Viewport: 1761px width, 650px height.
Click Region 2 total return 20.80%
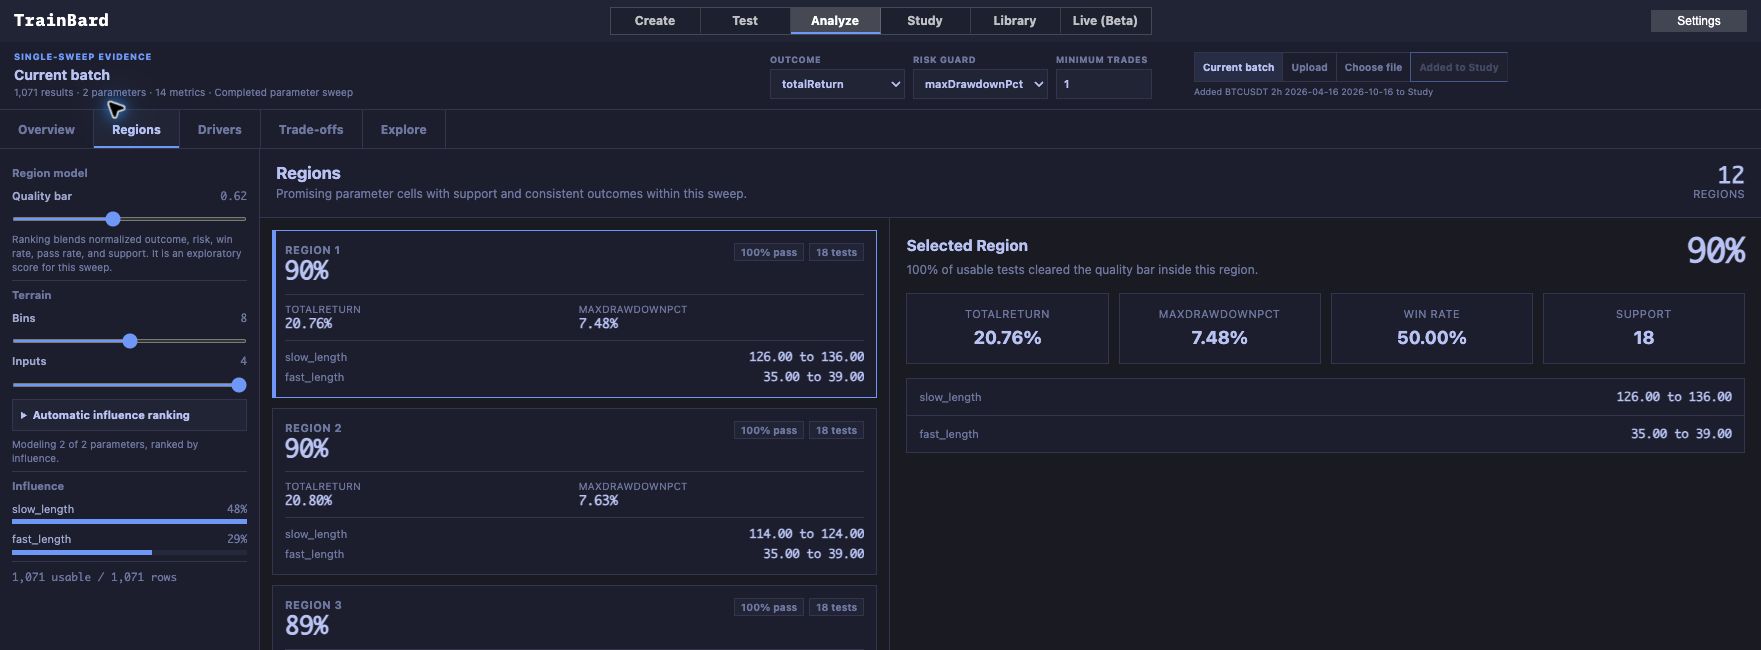pyautogui.click(x=309, y=501)
